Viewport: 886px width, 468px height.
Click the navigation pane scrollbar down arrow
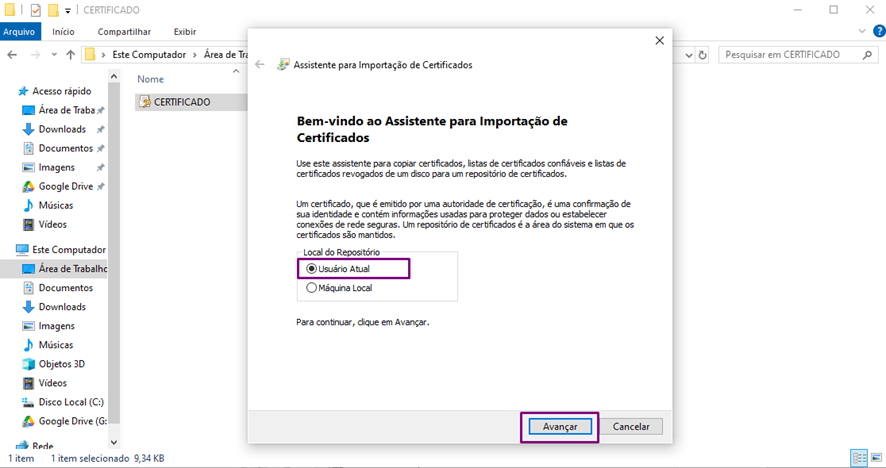114,442
